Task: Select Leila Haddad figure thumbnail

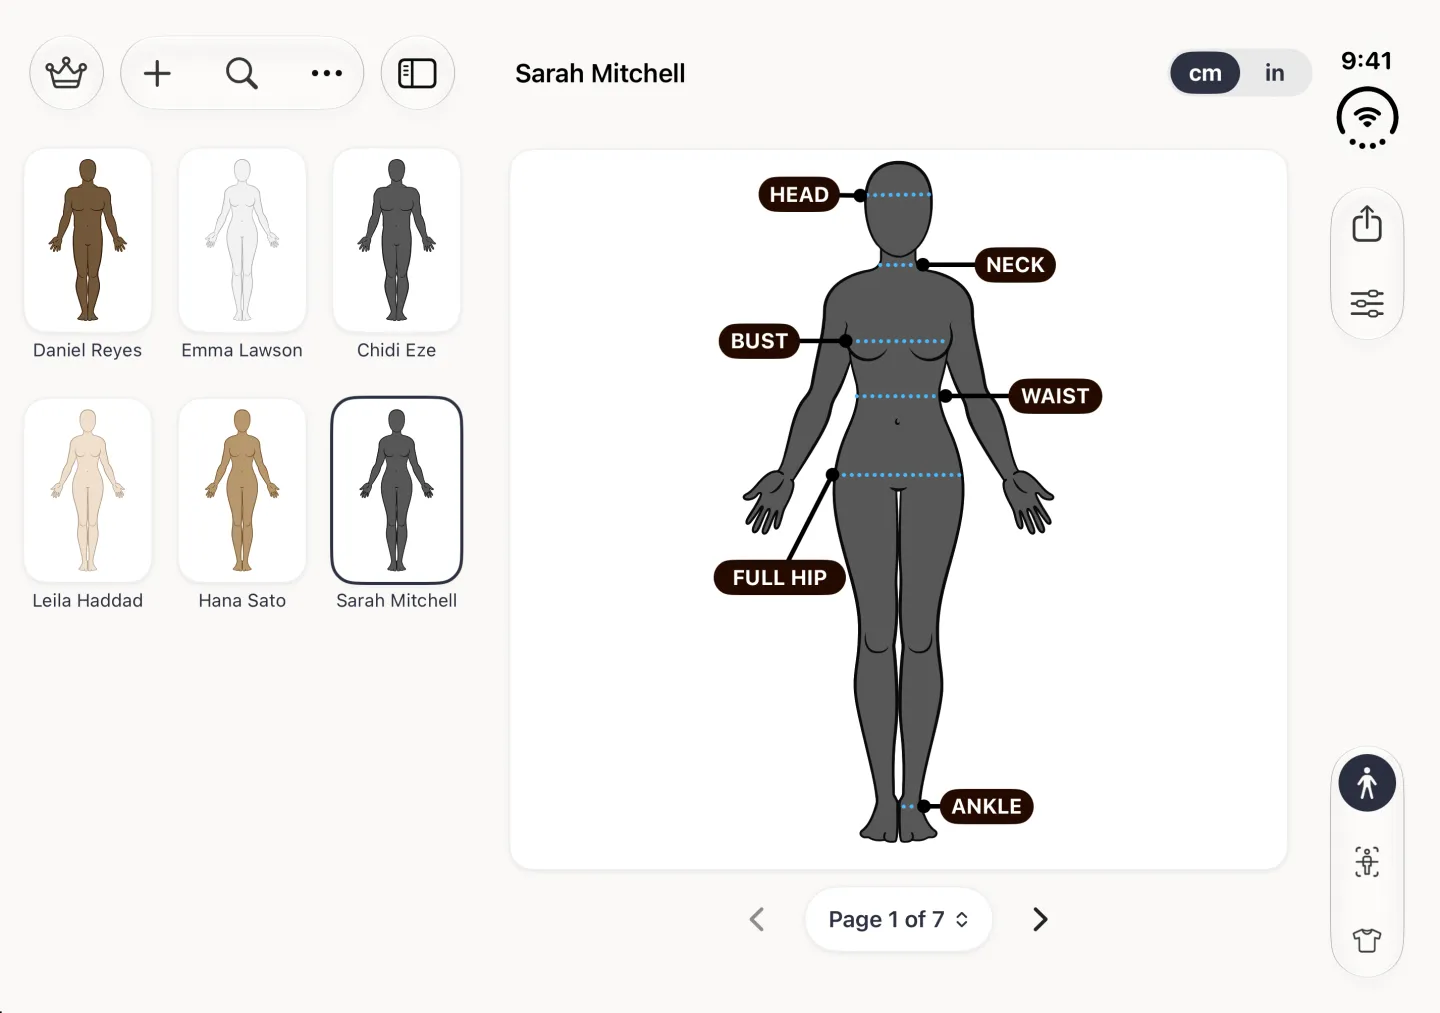Action: click(88, 490)
